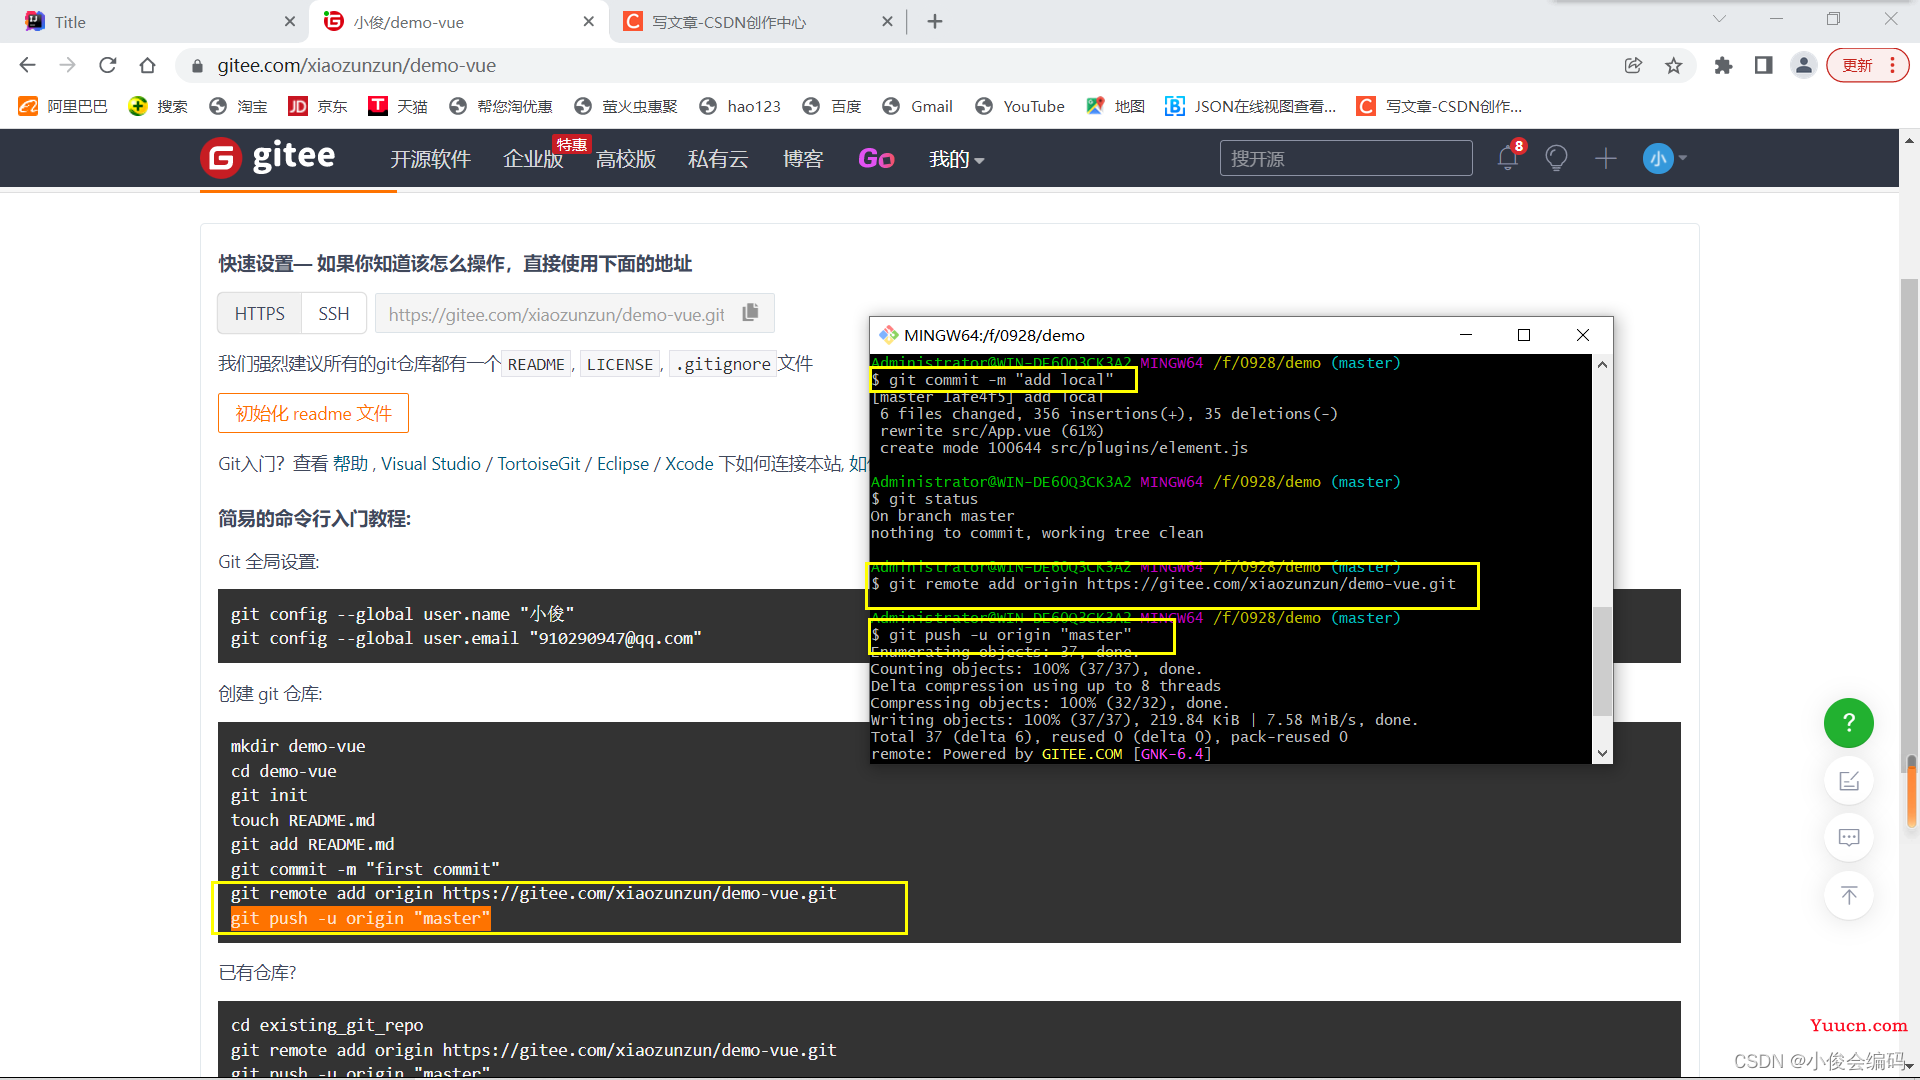Reload the current page
The height and width of the screenshot is (1080, 1920).
[x=107, y=65]
